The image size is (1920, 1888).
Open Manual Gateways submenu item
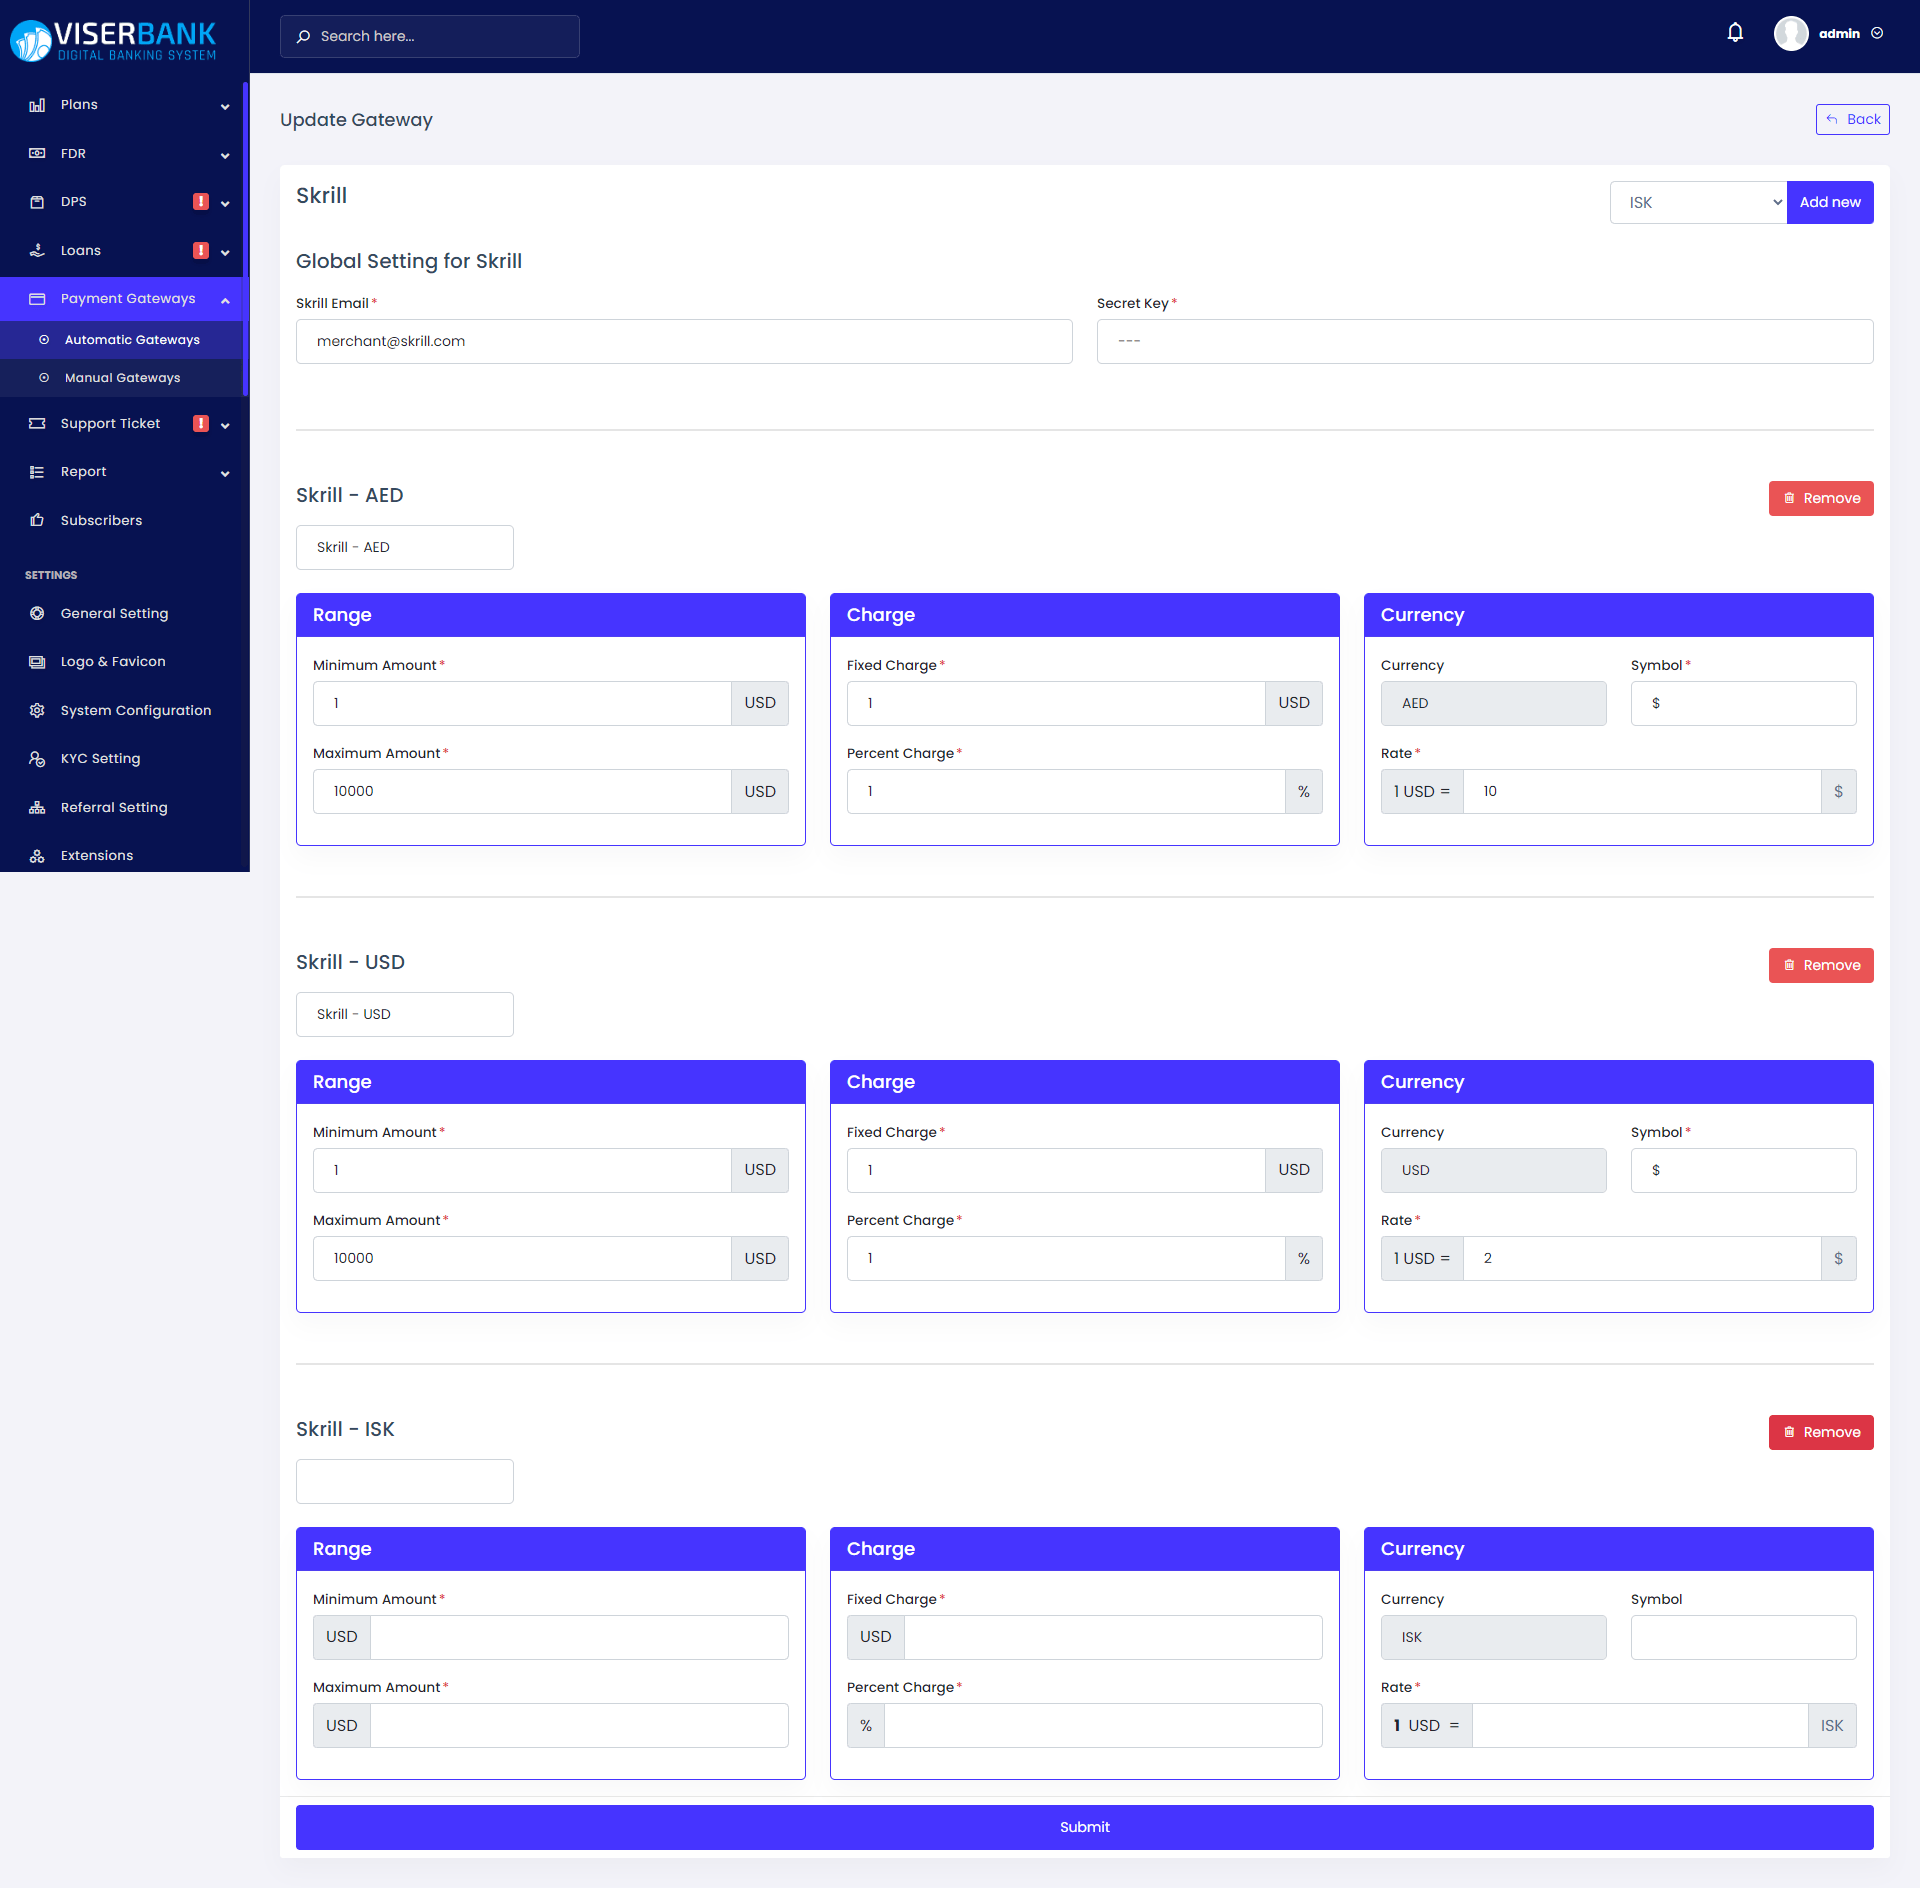click(x=121, y=378)
